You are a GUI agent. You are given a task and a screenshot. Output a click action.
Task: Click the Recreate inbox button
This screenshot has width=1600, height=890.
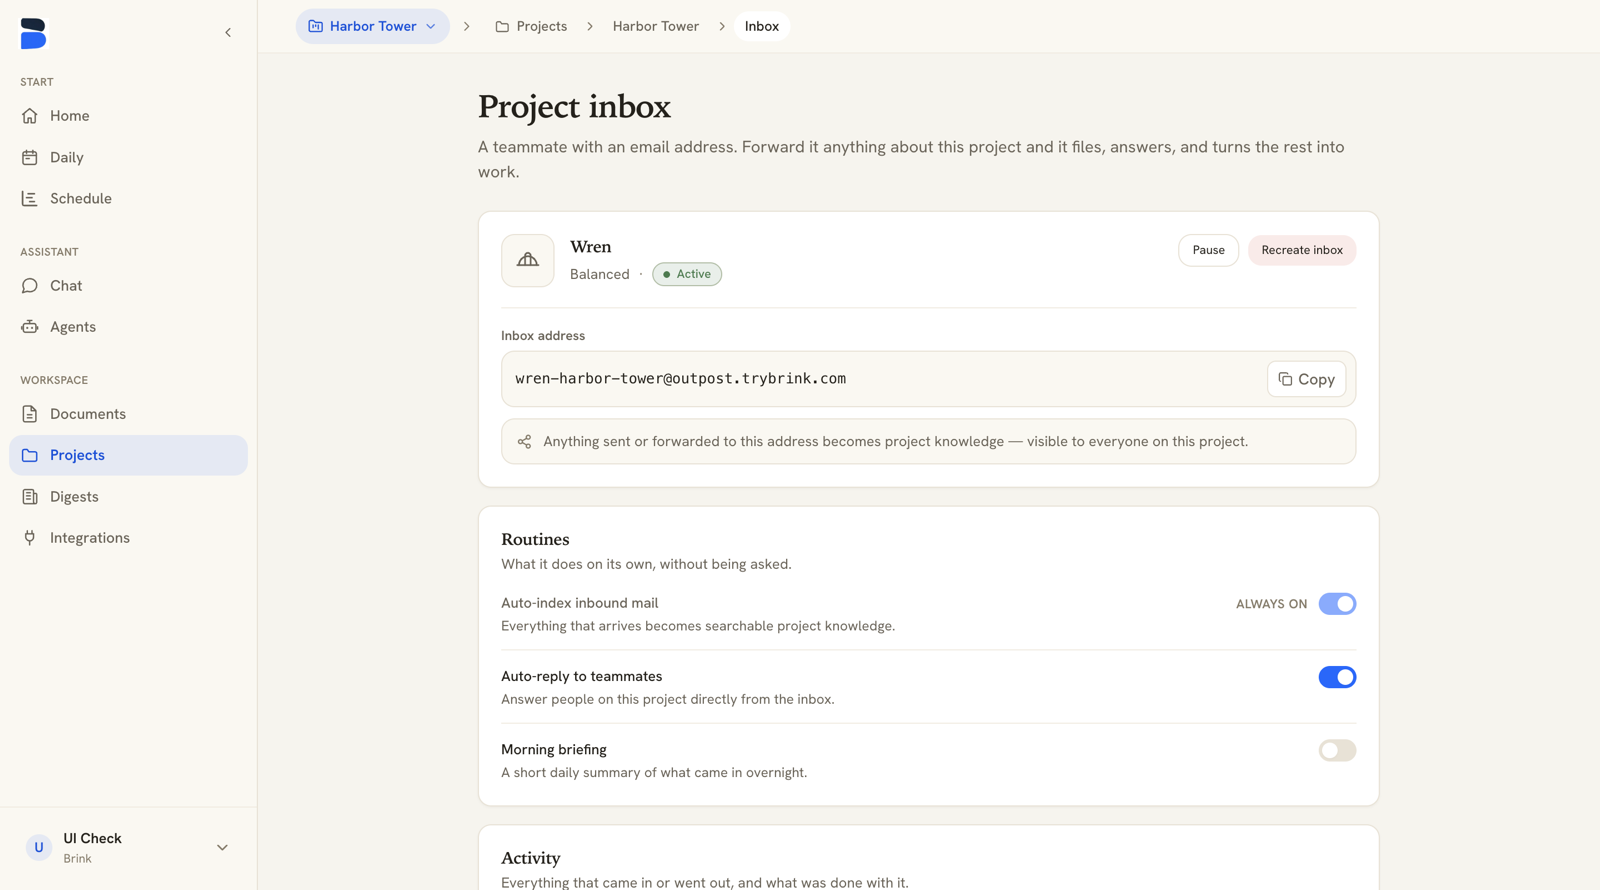click(1301, 250)
